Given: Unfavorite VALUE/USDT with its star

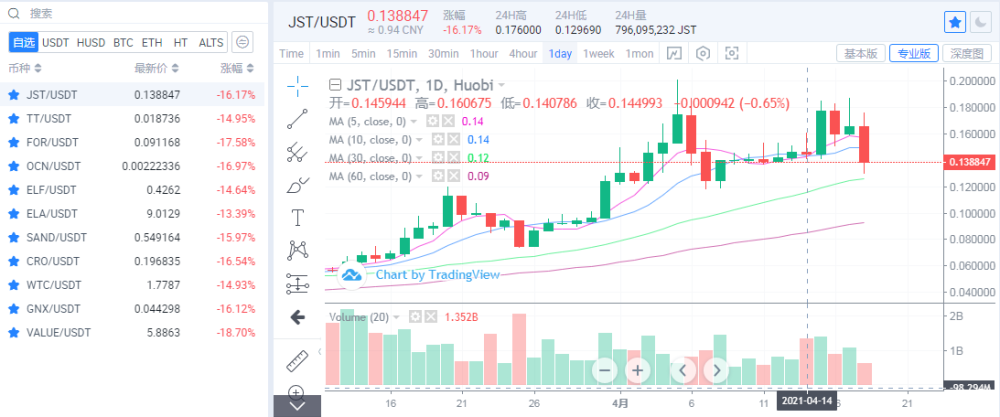Looking at the screenshot, I should pyautogui.click(x=13, y=333).
